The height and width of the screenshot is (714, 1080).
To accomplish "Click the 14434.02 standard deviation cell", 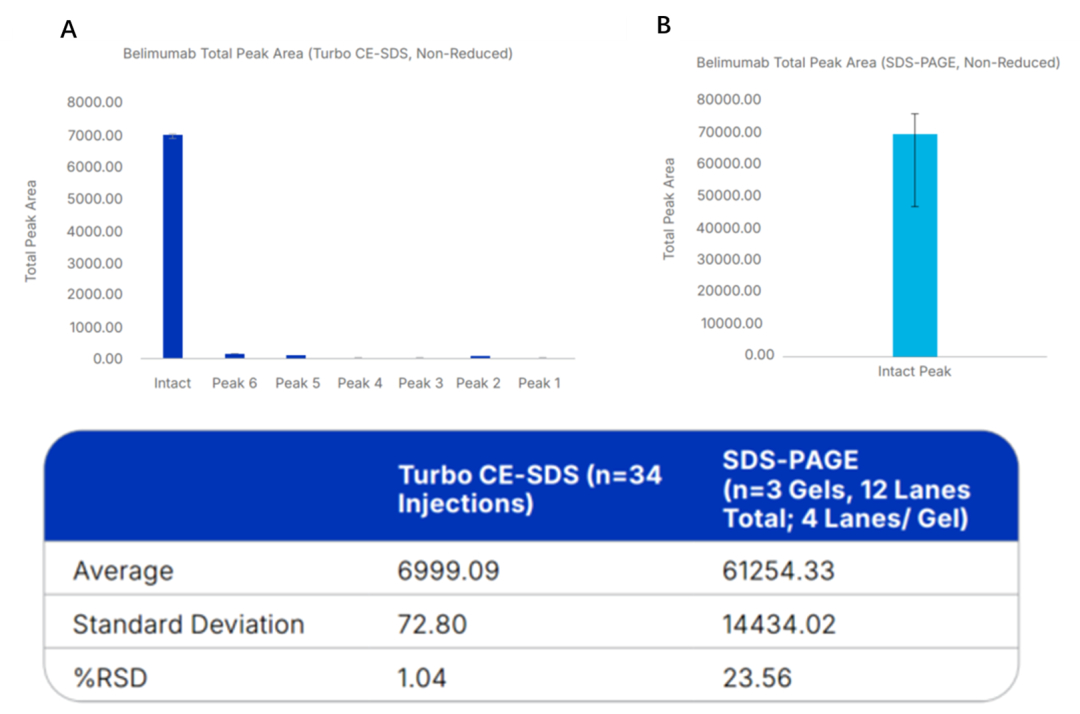I will coord(778,625).
